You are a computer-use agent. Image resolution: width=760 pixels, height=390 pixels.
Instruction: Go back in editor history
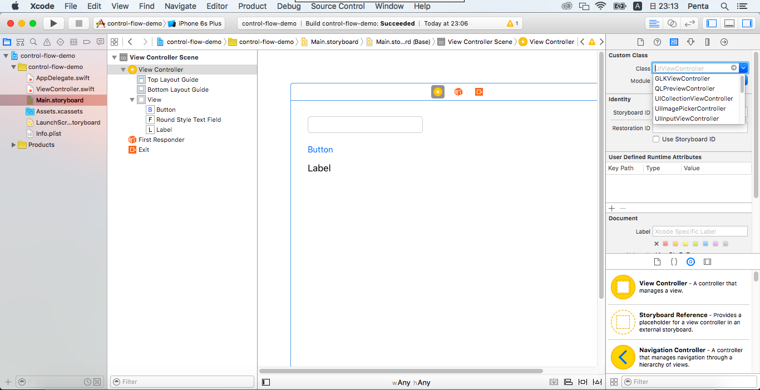point(130,42)
